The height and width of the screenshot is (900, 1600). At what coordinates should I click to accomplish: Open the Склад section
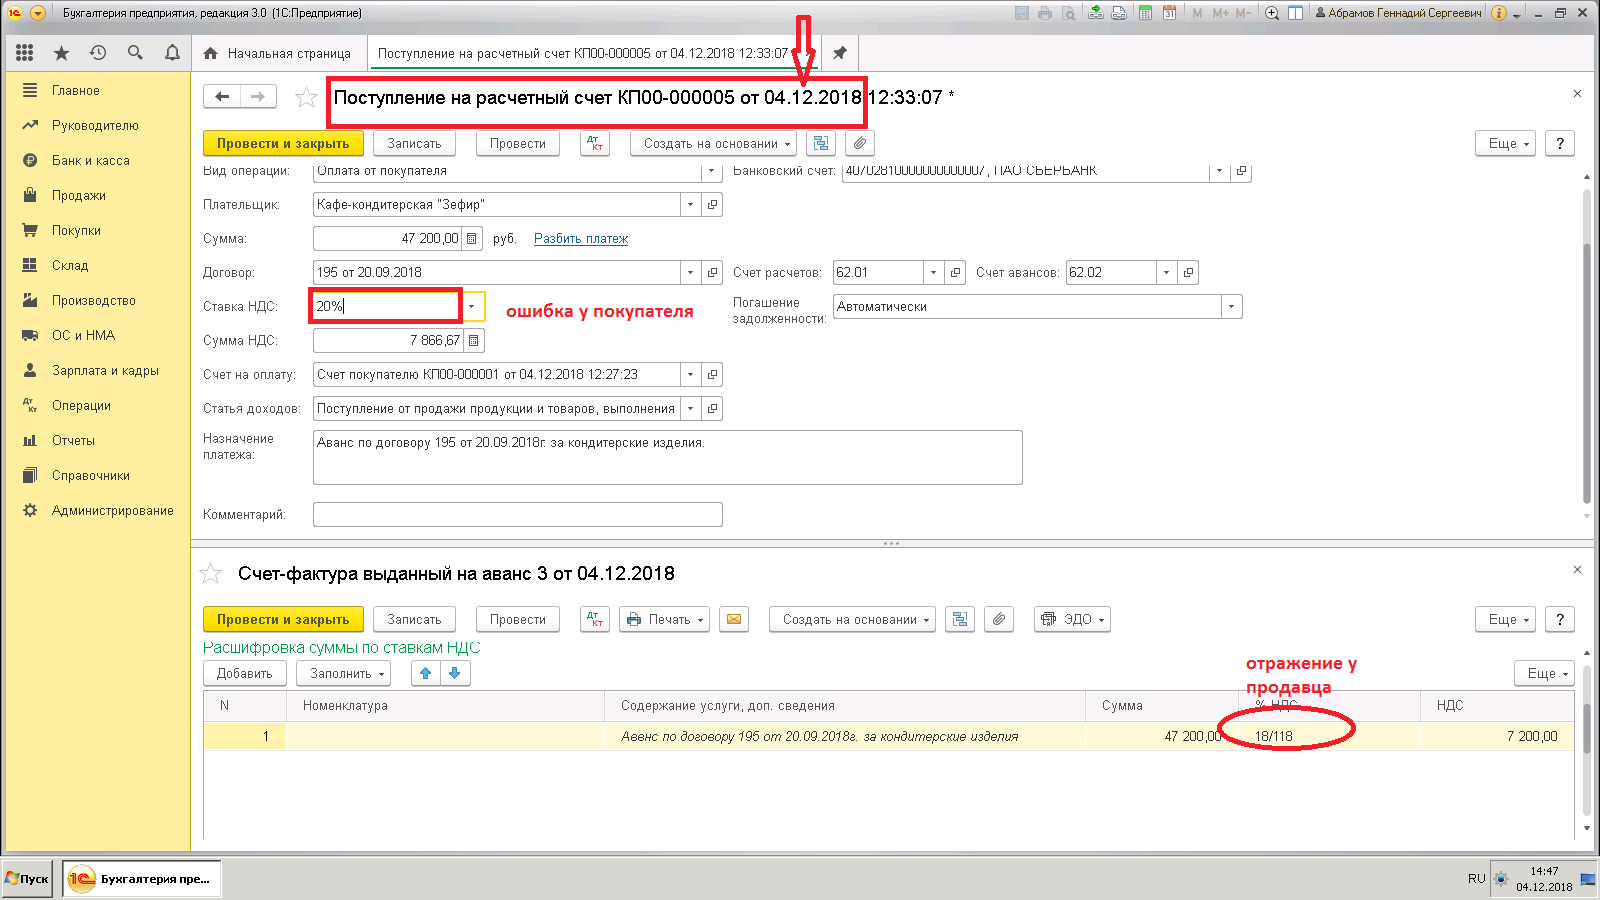[x=70, y=265]
